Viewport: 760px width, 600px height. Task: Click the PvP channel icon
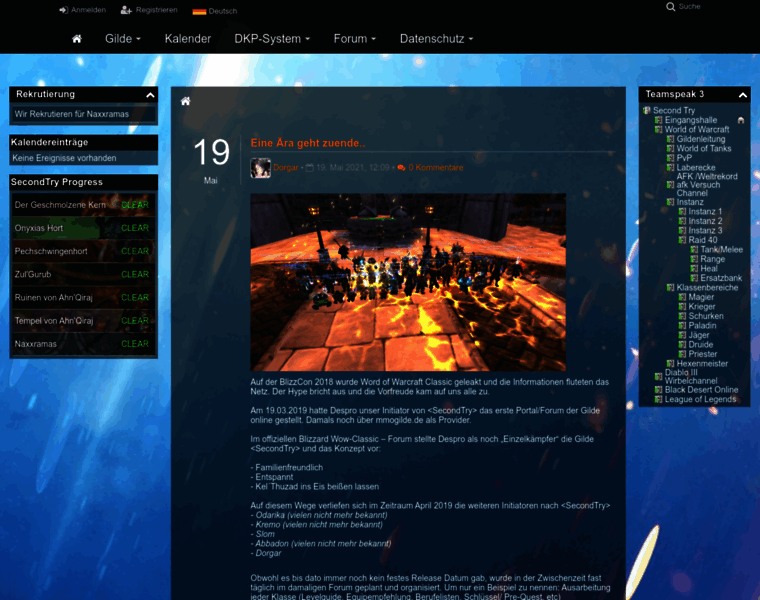click(x=670, y=158)
